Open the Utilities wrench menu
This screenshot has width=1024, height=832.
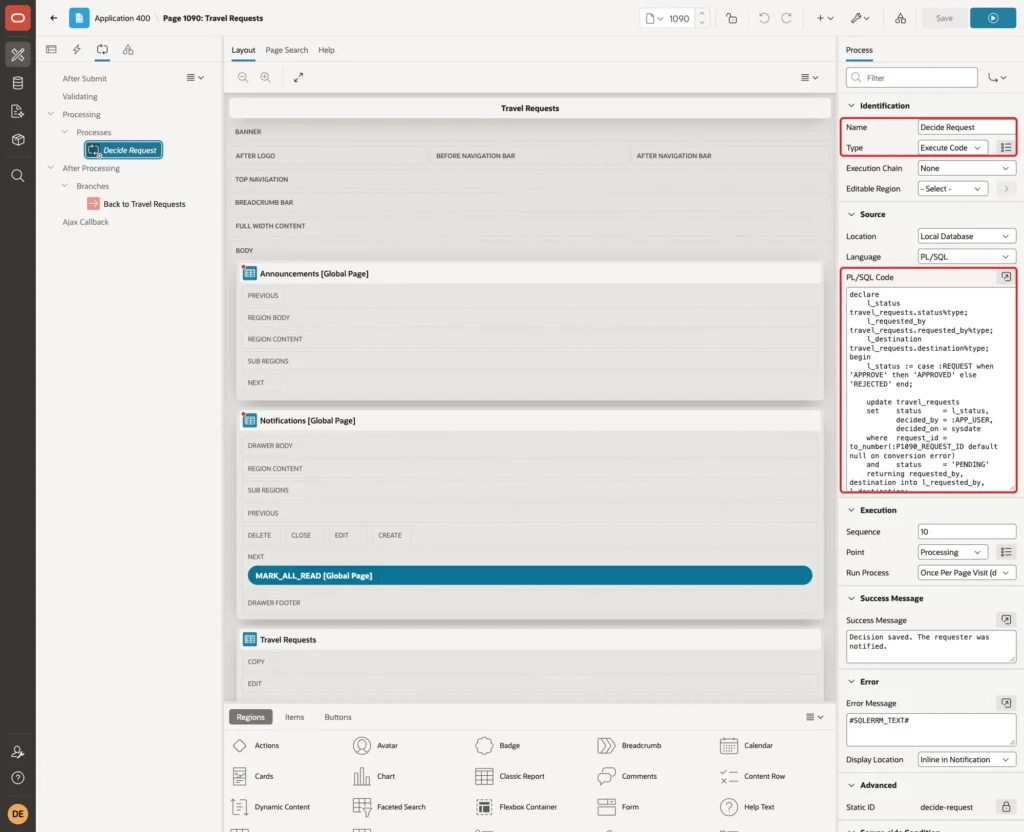pyautogui.click(x=860, y=18)
